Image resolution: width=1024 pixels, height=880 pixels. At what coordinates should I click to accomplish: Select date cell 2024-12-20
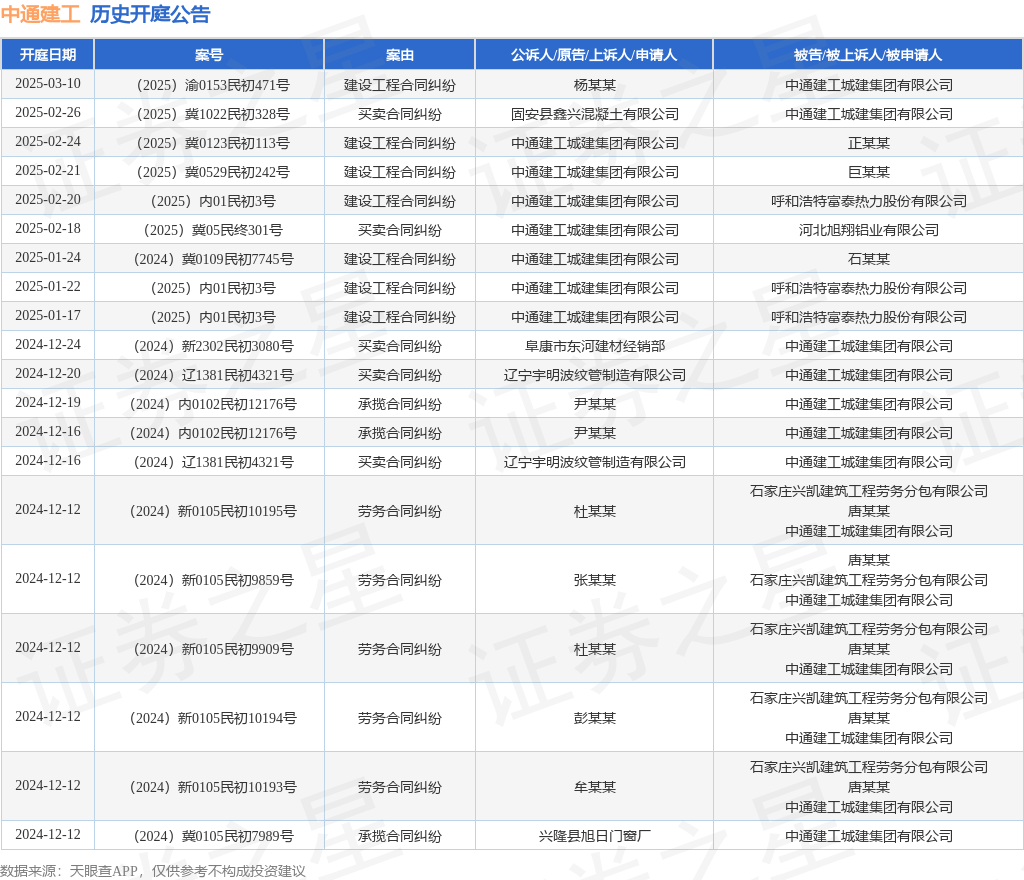click(48, 373)
